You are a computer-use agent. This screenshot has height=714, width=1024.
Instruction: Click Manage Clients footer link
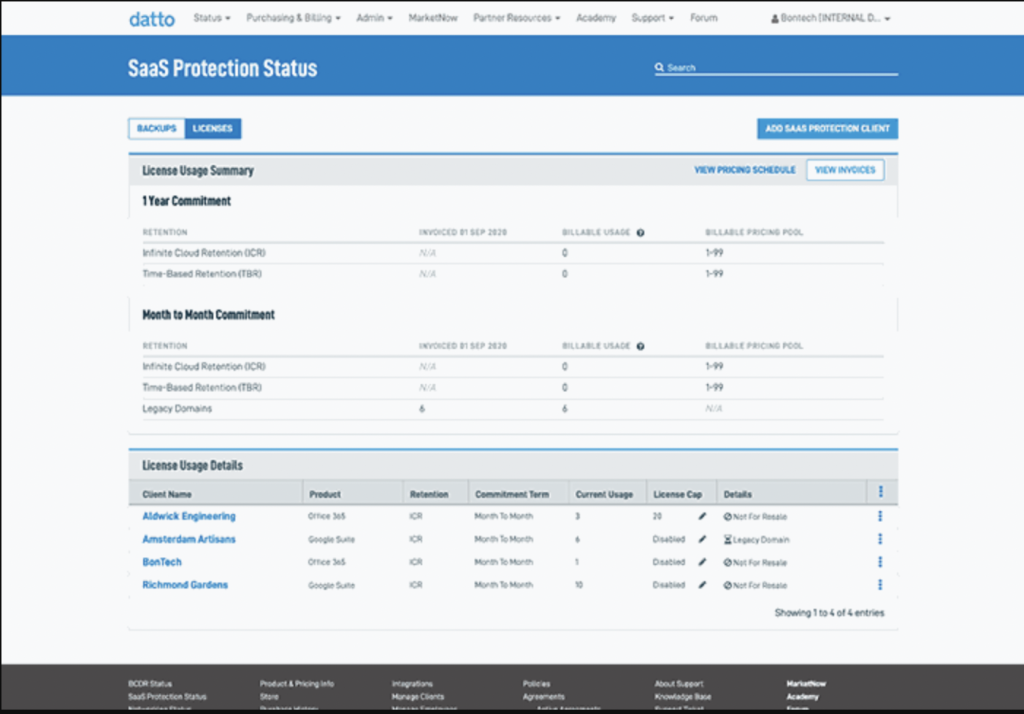click(x=418, y=697)
